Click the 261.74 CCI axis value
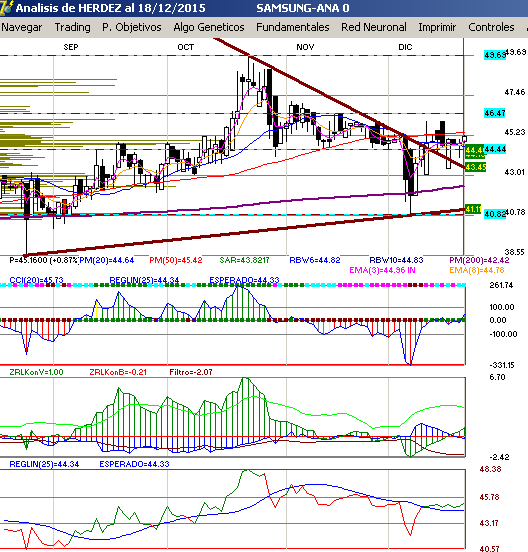Viewport: 528px width, 552px height. coord(501,285)
